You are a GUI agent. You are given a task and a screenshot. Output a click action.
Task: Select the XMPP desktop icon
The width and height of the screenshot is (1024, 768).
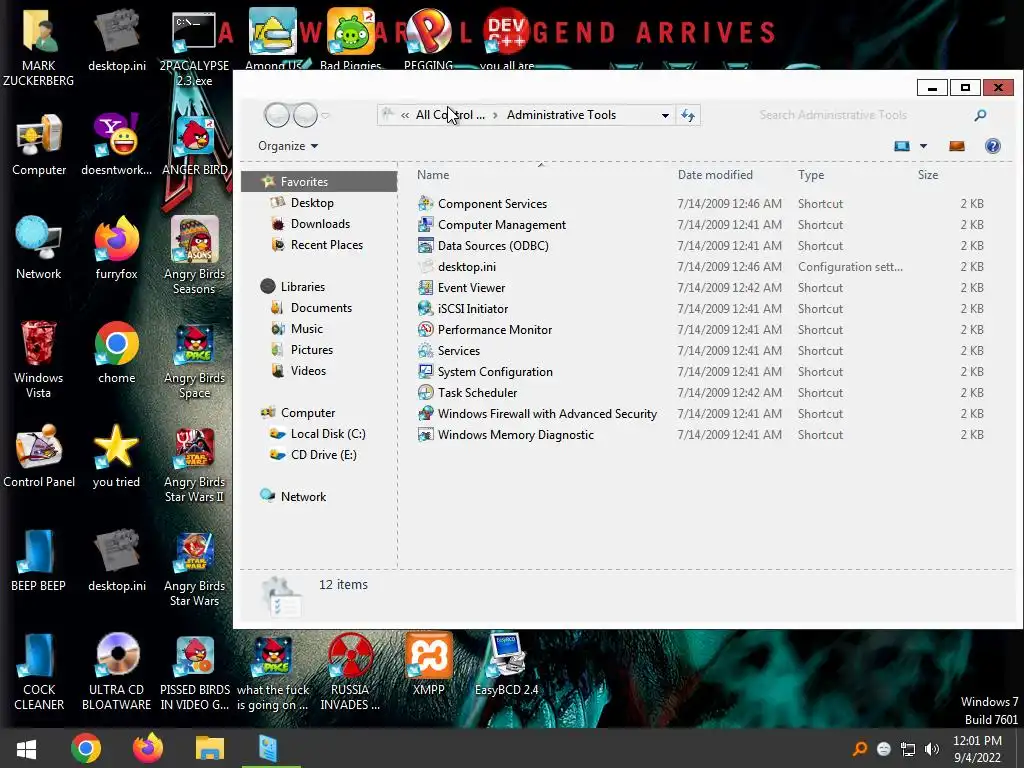428,664
